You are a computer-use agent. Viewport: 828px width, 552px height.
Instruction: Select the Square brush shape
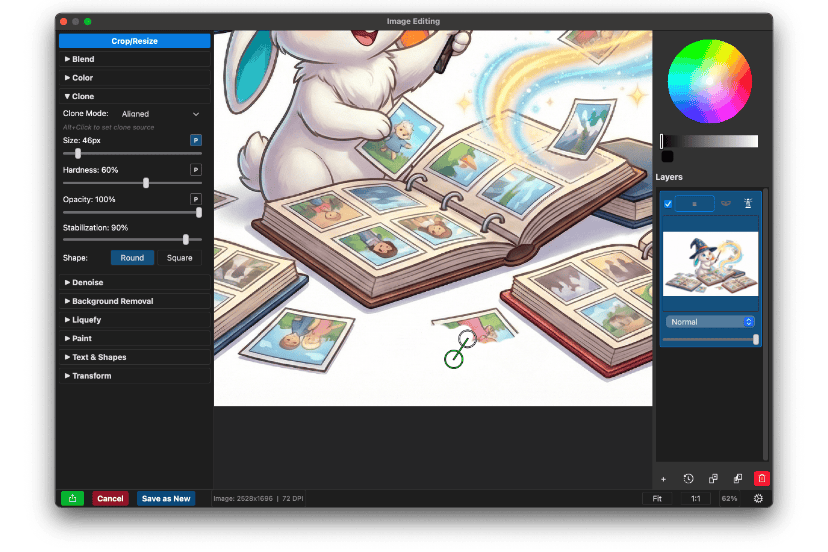tap(180, 258)
